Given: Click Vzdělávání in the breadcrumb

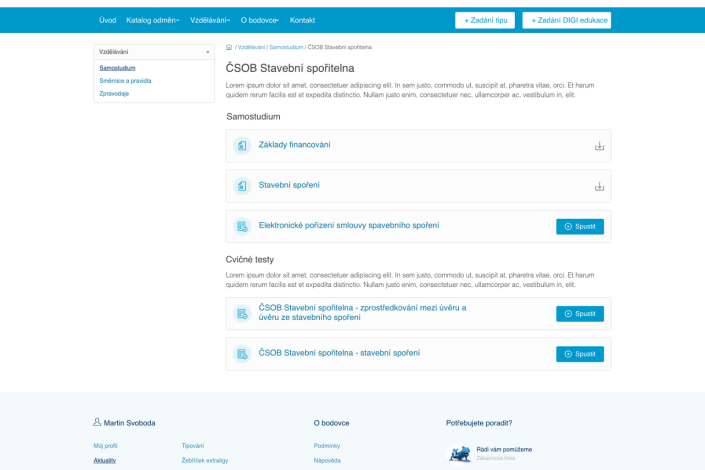Looking at the screenshot, I should click(251, 47).
